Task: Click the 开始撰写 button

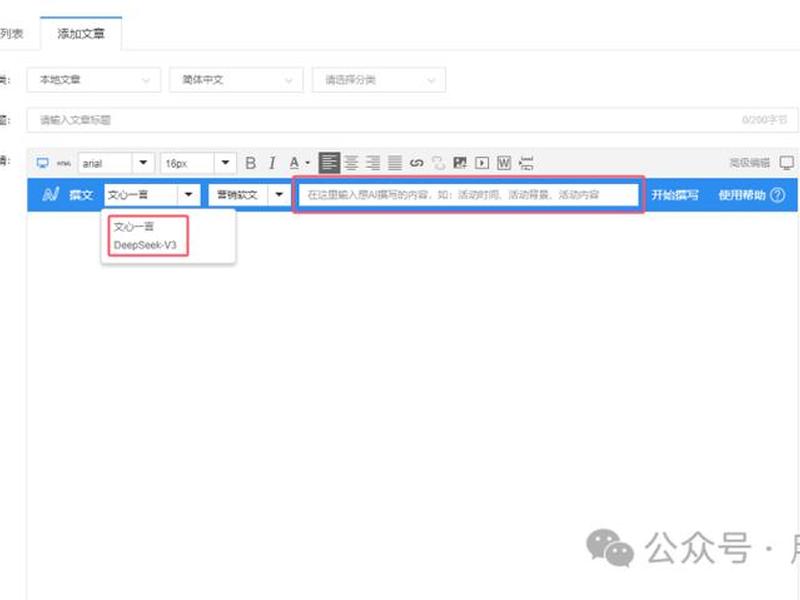Action: pos(674,195)
